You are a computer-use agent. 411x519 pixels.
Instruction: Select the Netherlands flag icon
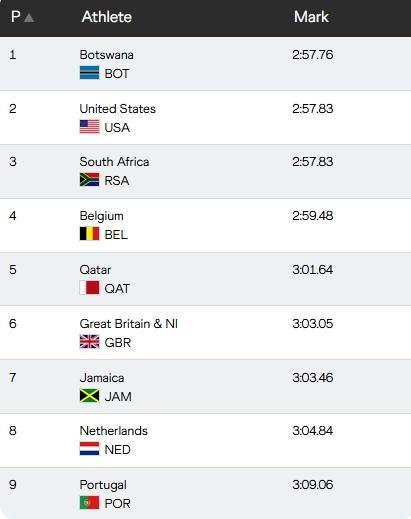click(89, 449)
